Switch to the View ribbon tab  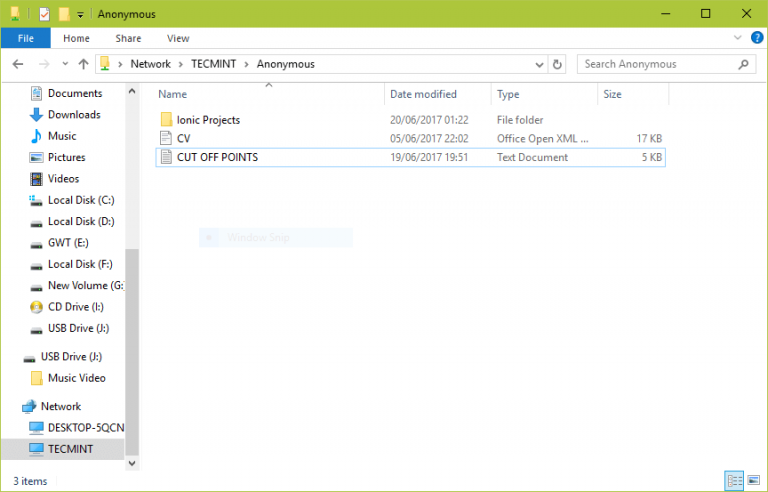point(178,38)
